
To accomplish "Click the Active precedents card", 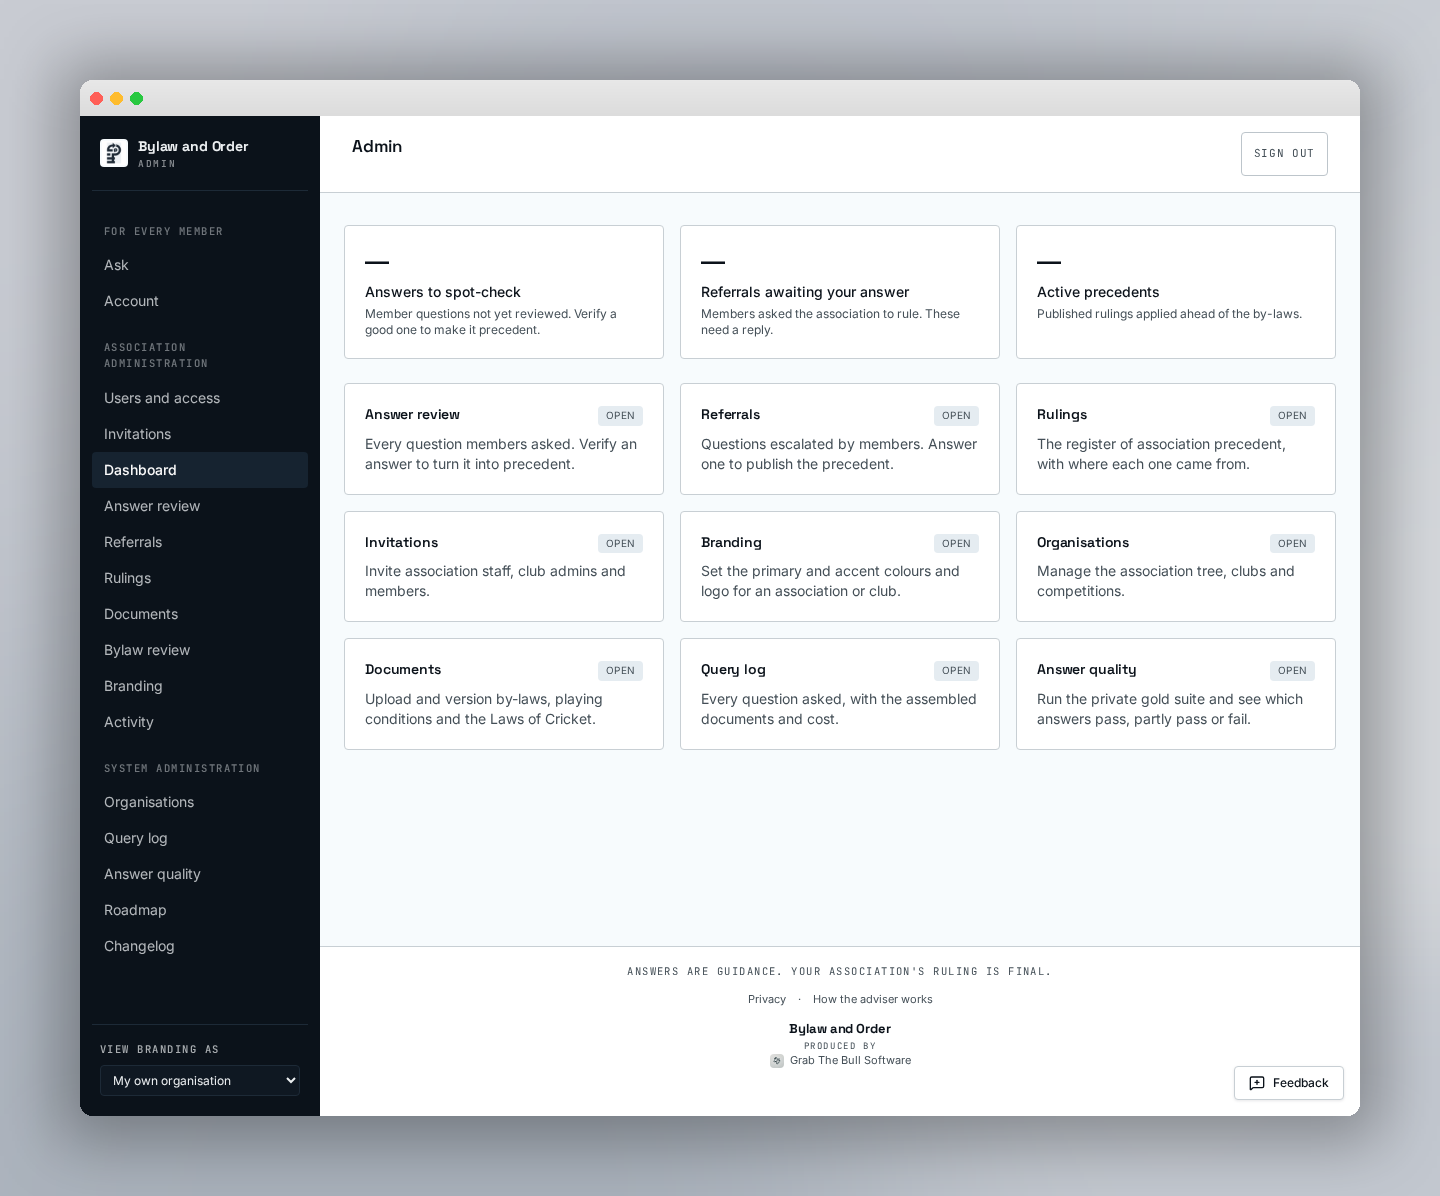I will tap(1176, 292).
